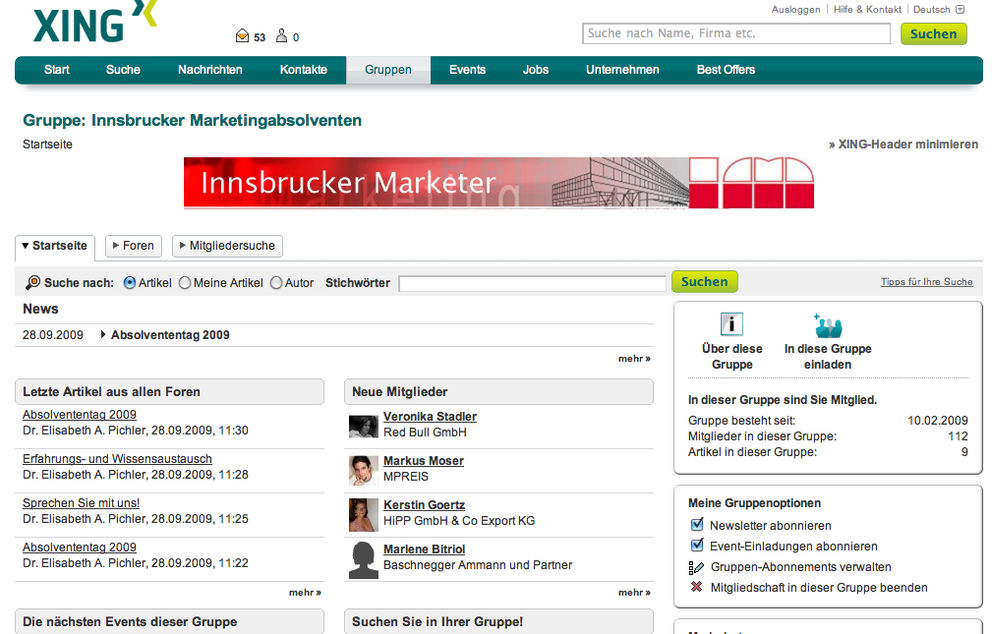This screenshot has width=992, height=634.
Task: Click the 'In diese Gruppe einladen' icon
Action: [827, 325]
